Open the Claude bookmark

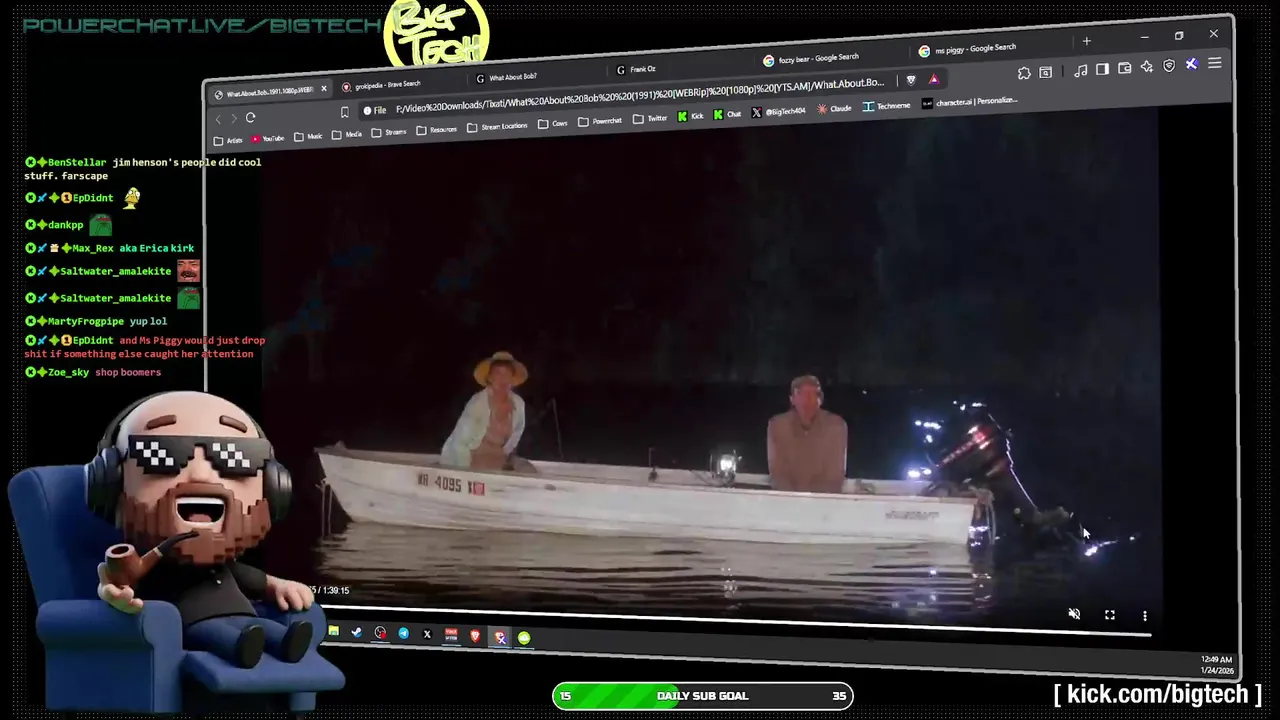[833, 108]
